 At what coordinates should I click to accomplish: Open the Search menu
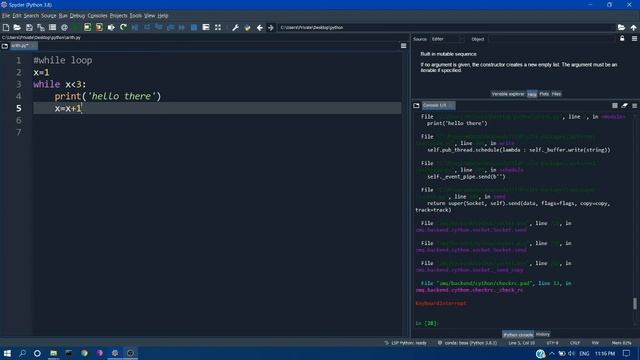31,16
